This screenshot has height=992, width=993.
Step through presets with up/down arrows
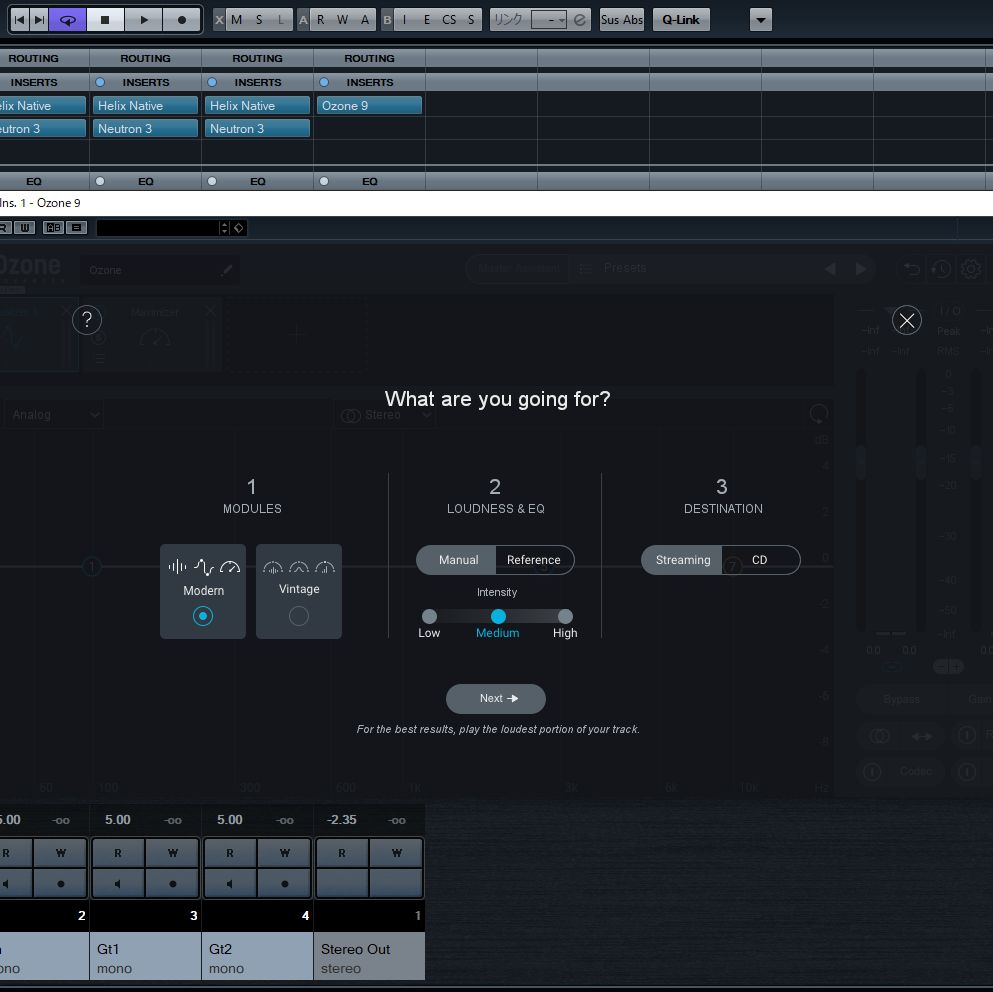pos(224,227)
